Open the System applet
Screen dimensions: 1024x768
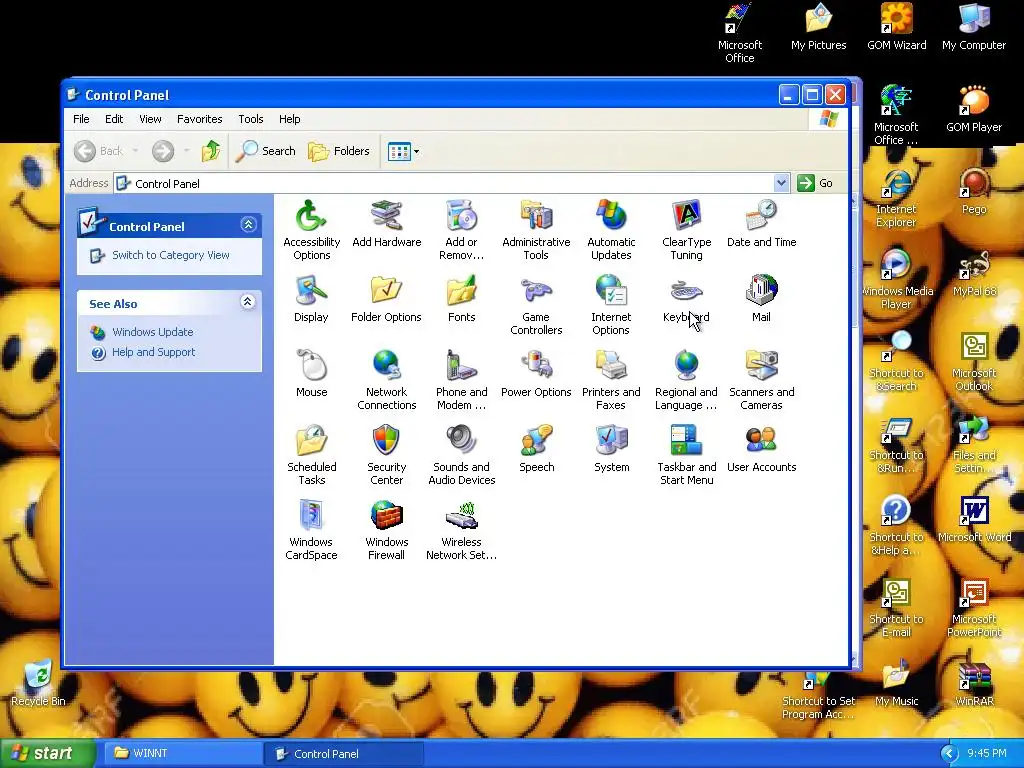[x=611, y=449]
